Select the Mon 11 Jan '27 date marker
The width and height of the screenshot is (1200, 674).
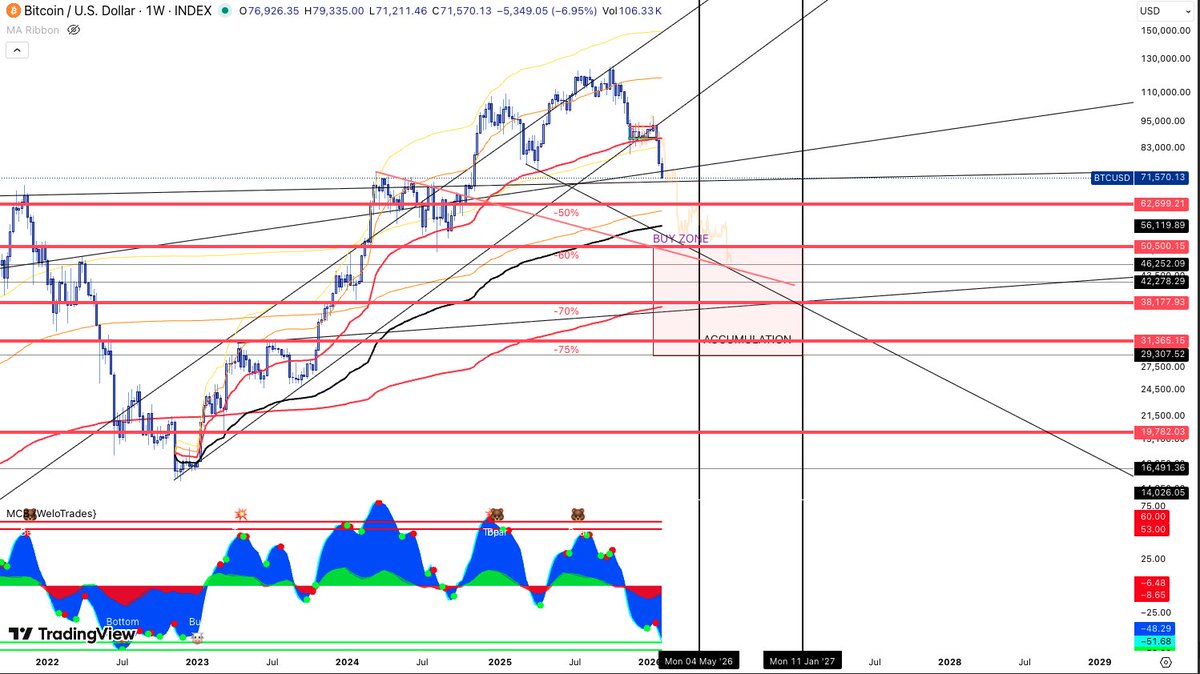pyautogui.click(x=803, y=662)
